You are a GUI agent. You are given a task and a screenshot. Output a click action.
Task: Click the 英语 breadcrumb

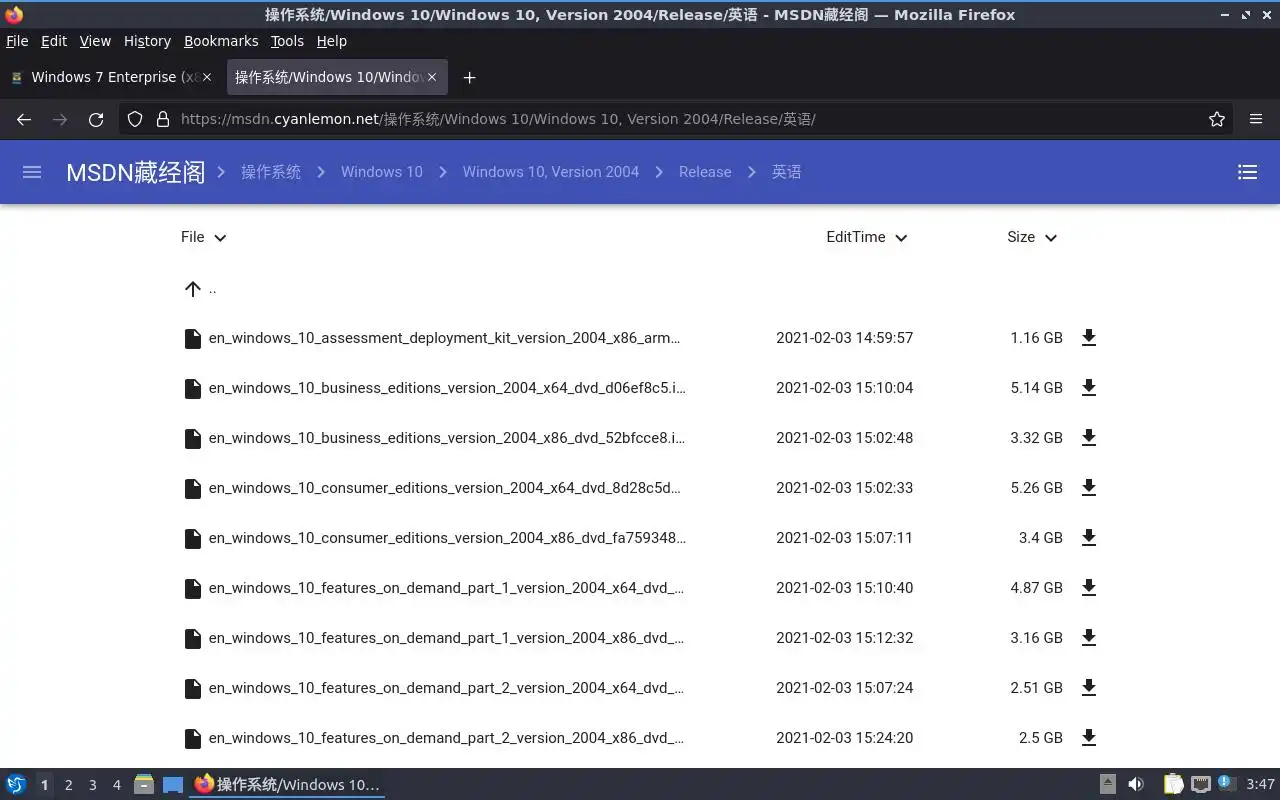pyautogui.click(x=787, y=172)
